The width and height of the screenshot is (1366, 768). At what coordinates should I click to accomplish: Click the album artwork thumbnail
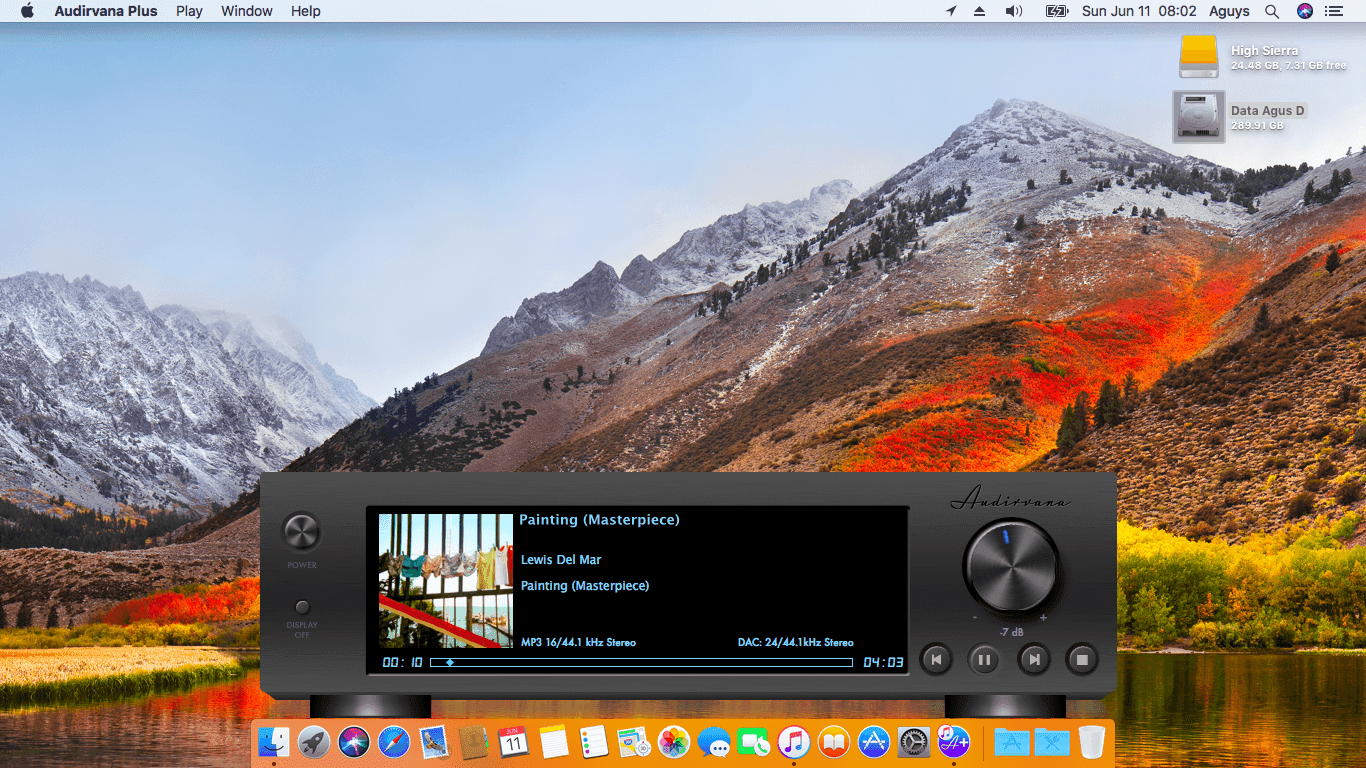[x=446, y=581]
